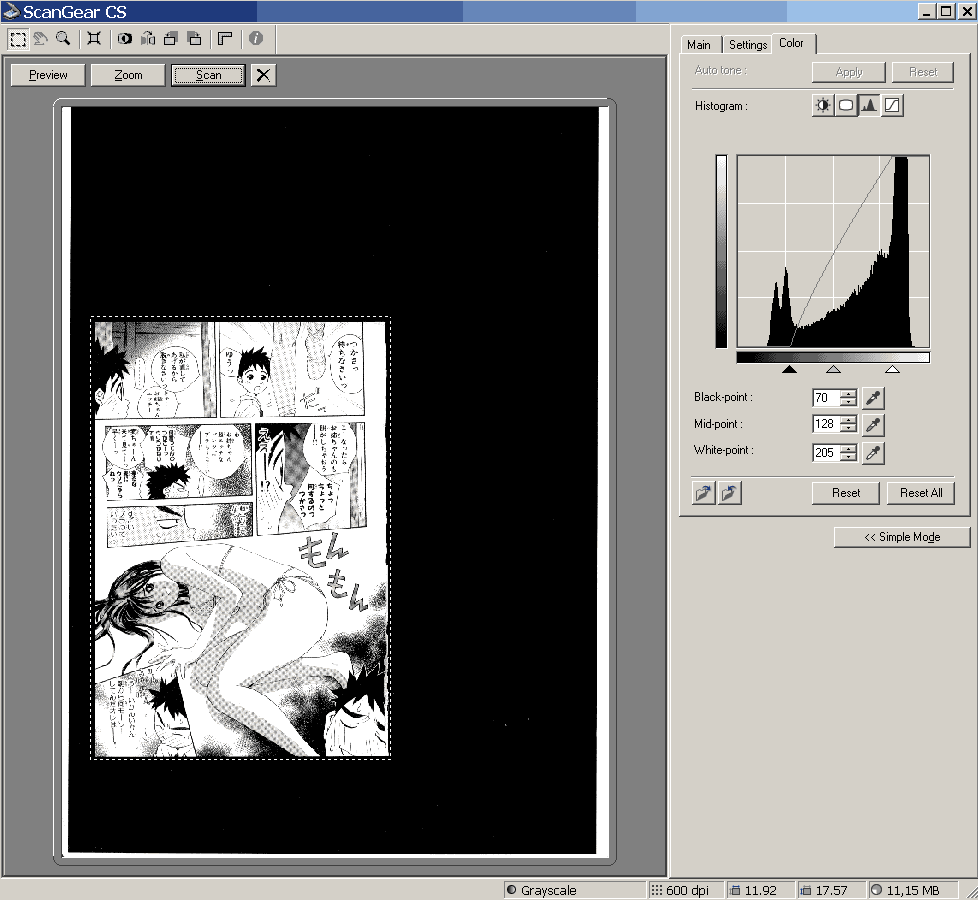The height and width of the screenshot is (900, 978).
Task: Click the Reset button next to Apply
Action: tap(922, 72)
